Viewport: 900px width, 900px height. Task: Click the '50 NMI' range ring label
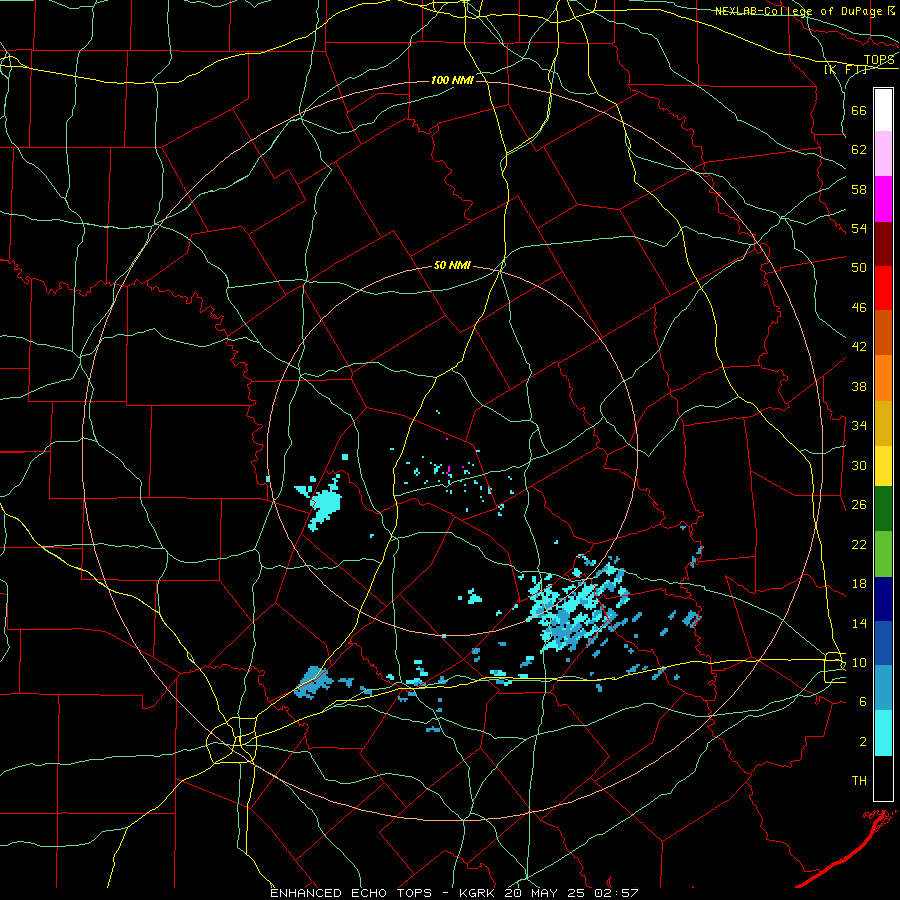(452, 265)
